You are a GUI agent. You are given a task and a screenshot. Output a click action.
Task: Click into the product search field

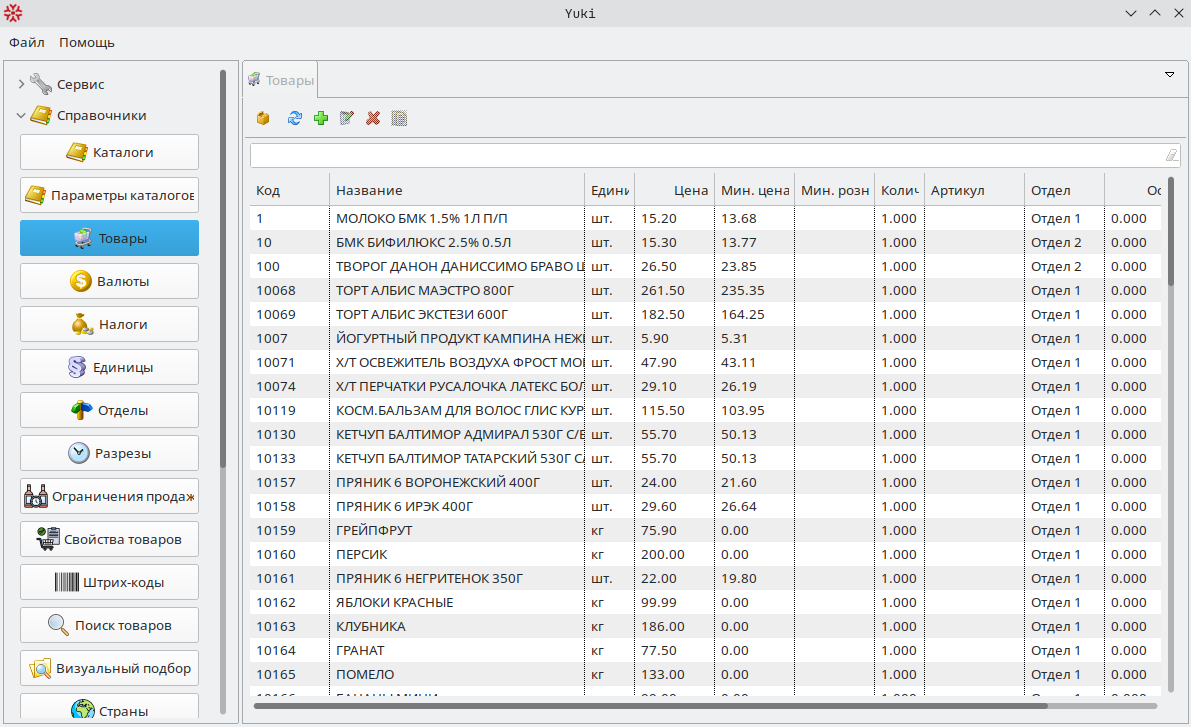tap(700, 155)
